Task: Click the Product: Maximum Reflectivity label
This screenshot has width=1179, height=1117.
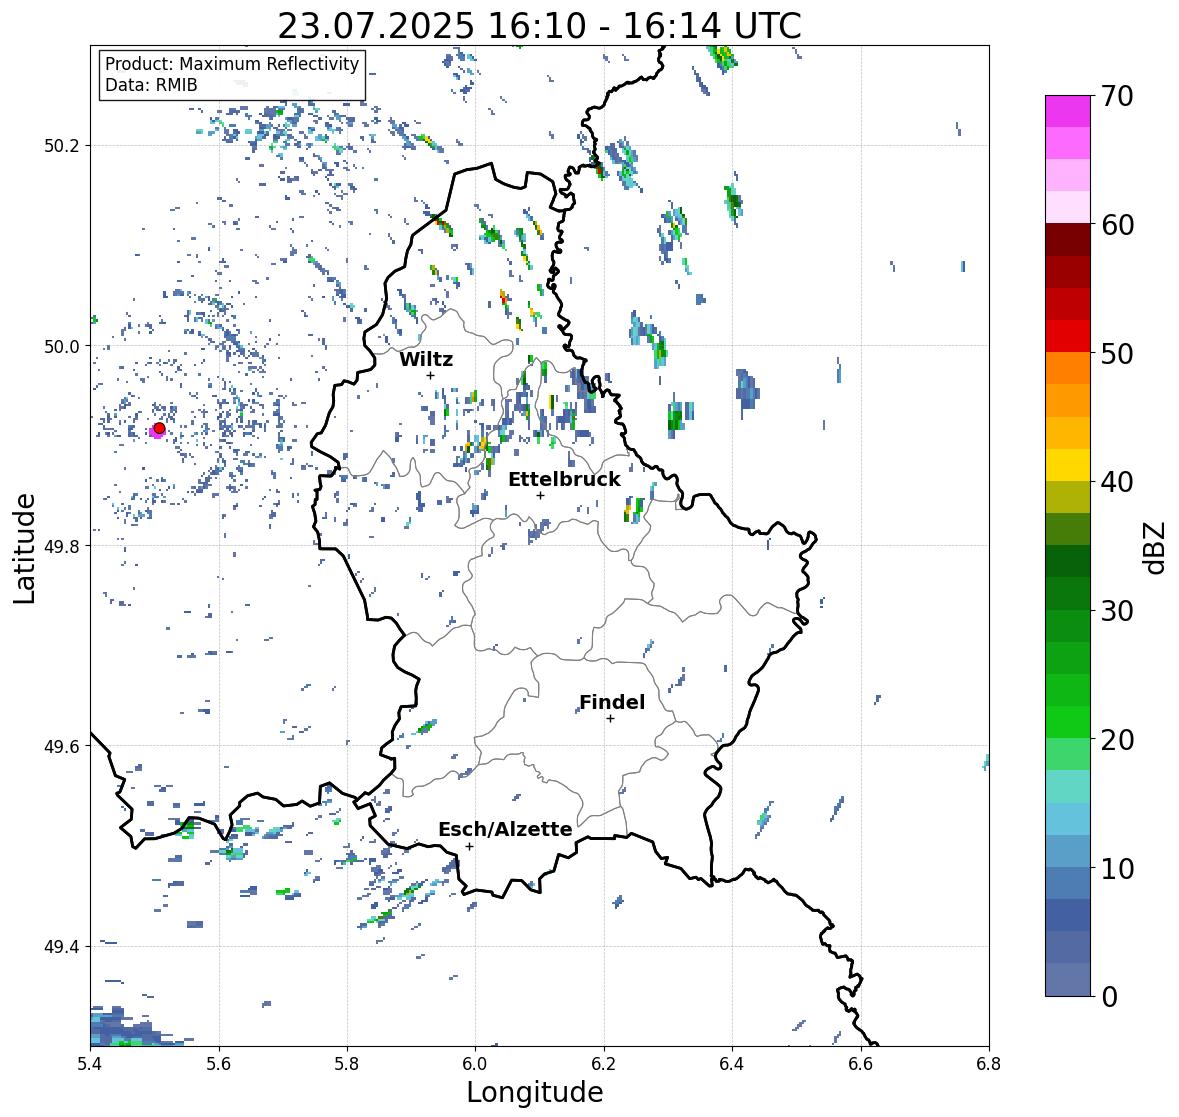Action: pyautogui.click(x=232, y=64)
